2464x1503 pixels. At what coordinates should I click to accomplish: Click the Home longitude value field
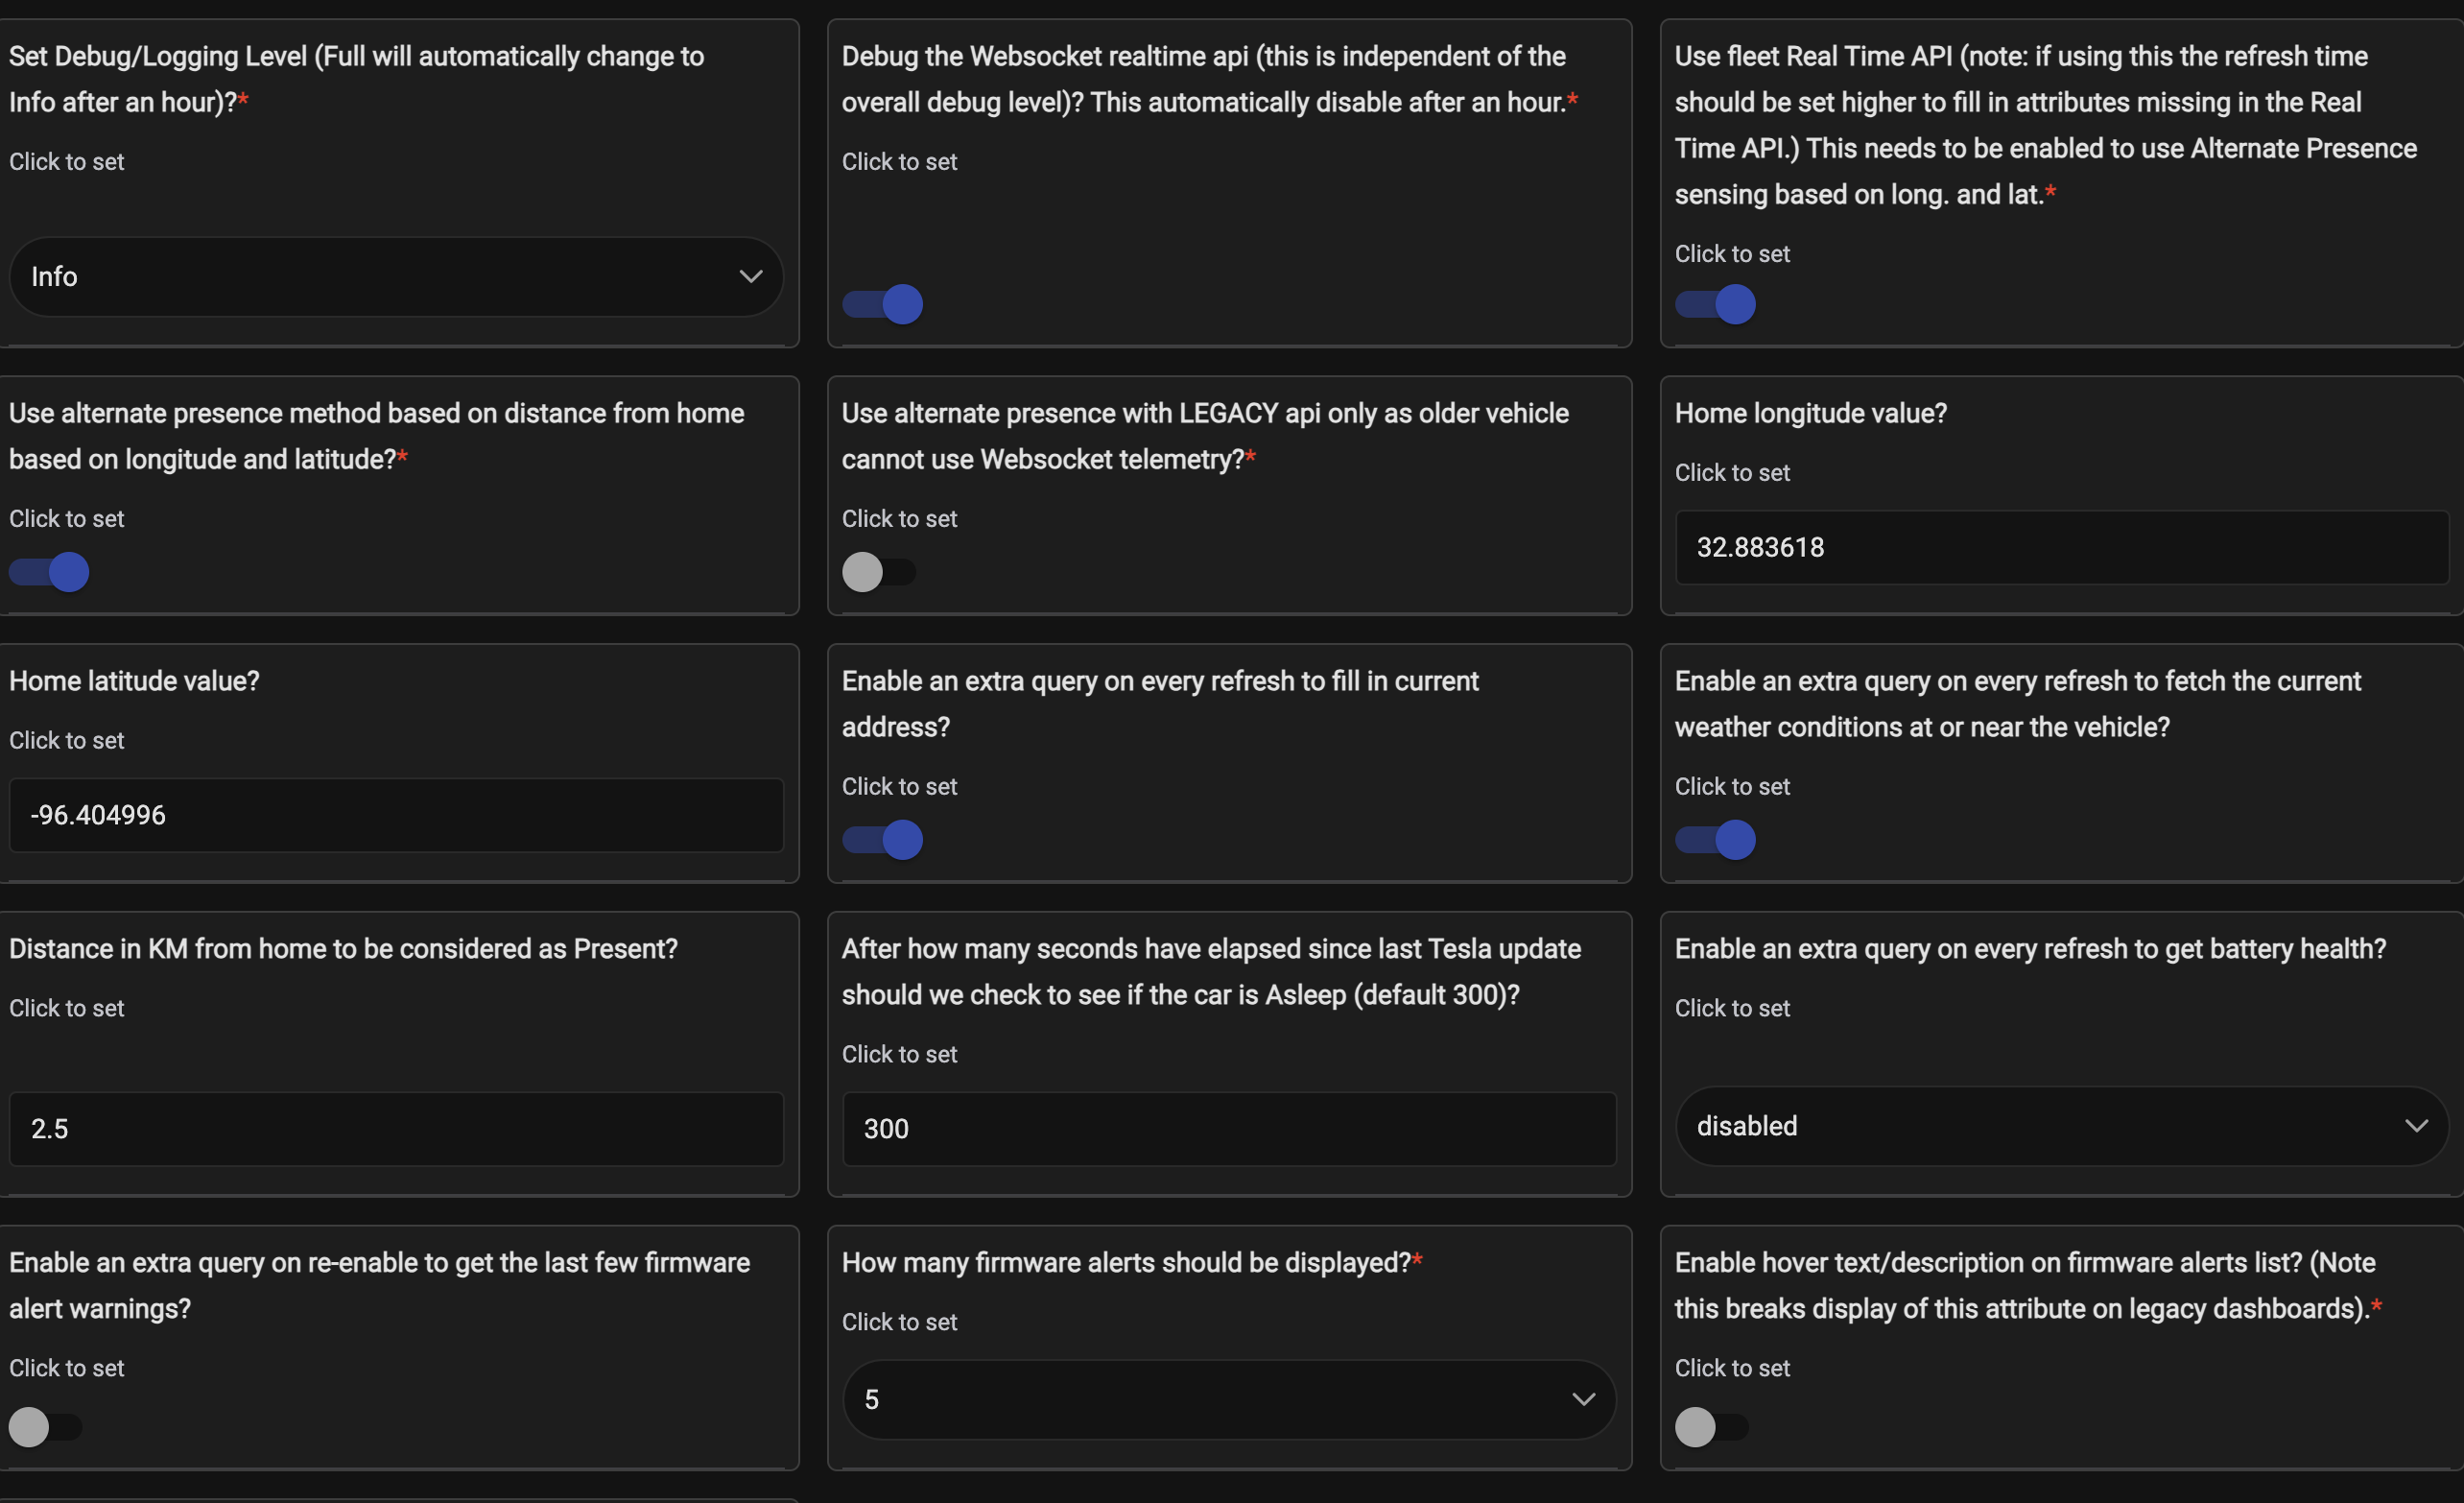click(x=2060, y=548)
